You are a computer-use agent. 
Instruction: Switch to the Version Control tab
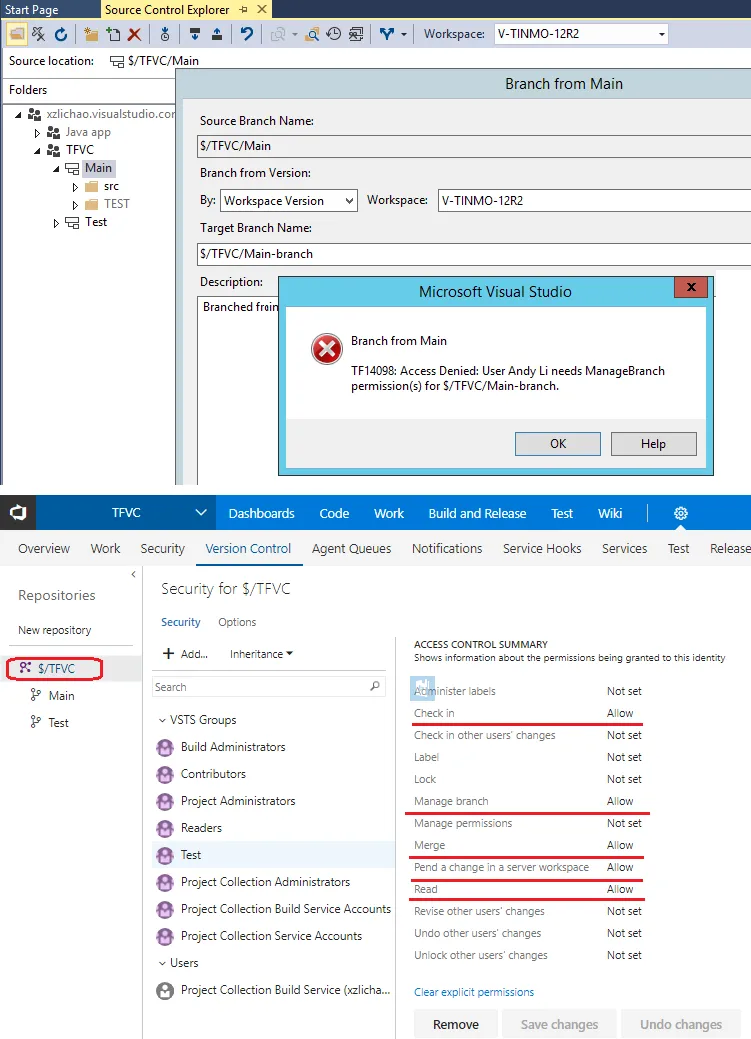pyautogui.click(x=248, y=549)
